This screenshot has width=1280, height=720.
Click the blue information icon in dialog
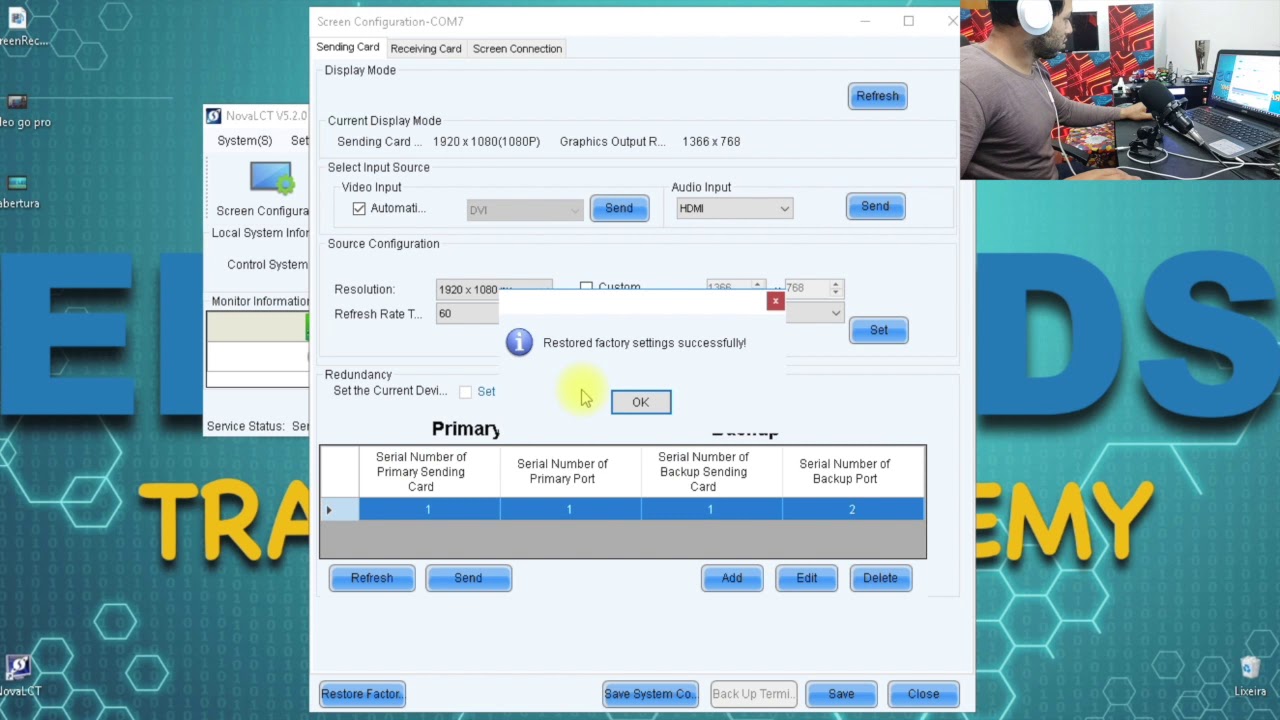[x=519, y=342]
